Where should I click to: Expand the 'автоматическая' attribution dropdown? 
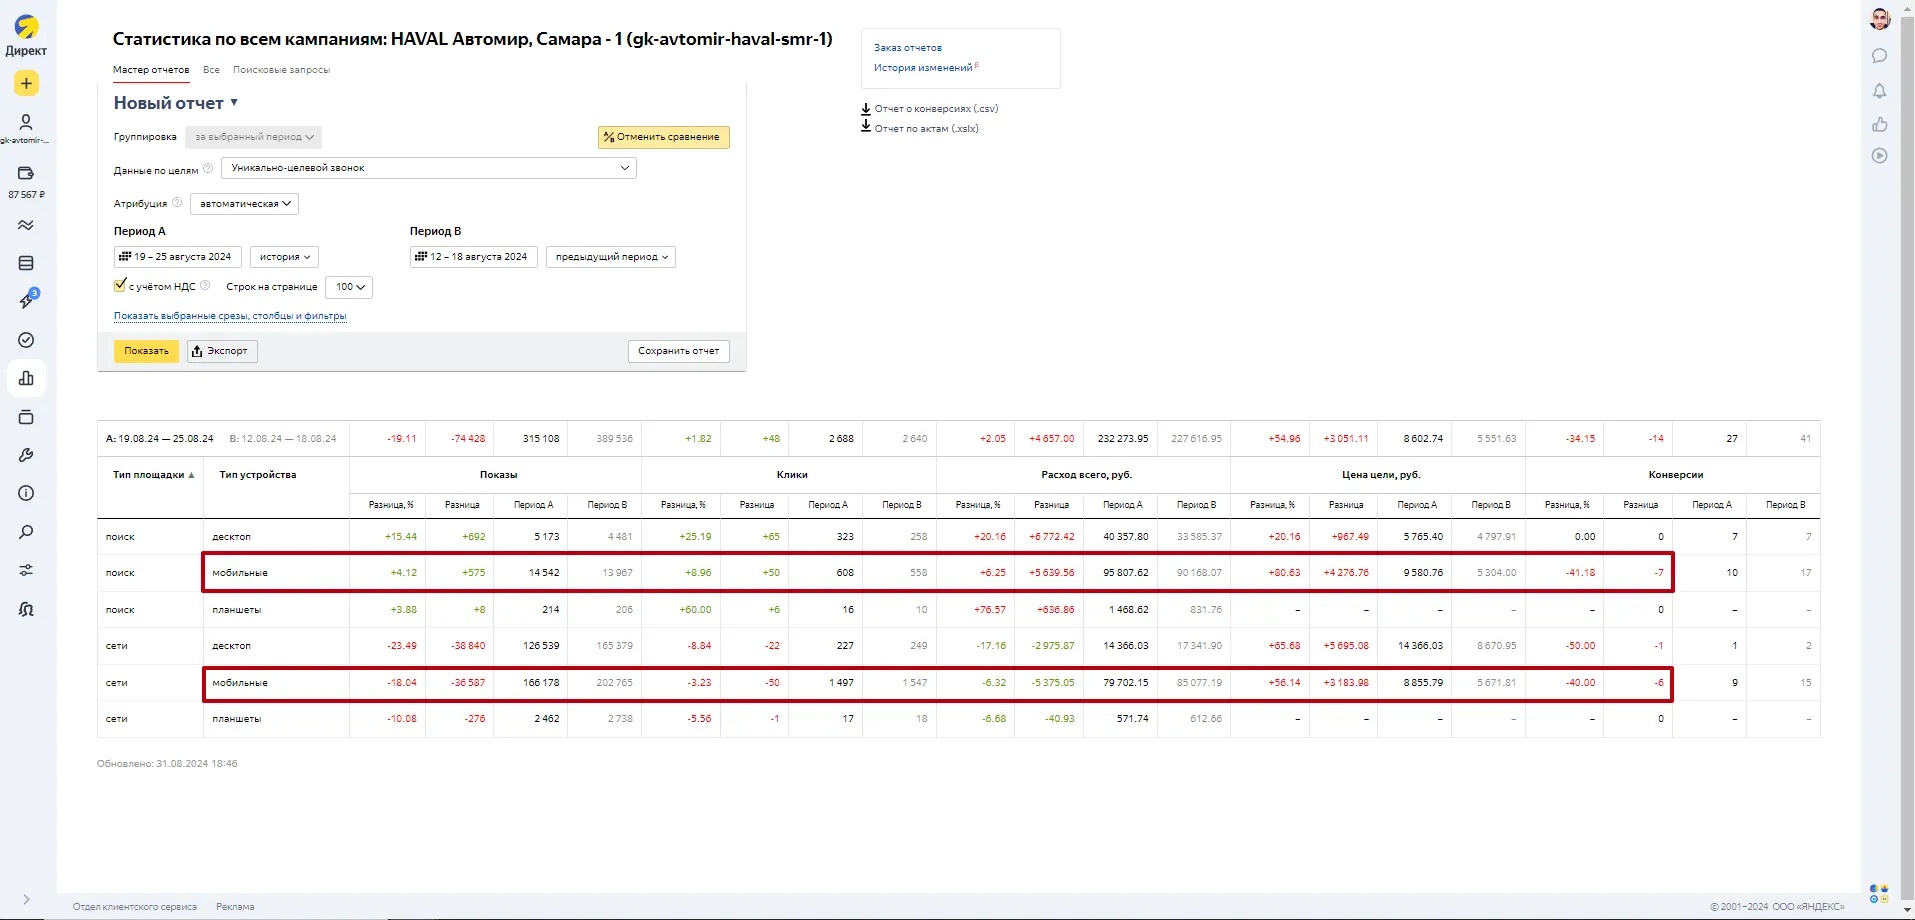click(x=244, y=204)
